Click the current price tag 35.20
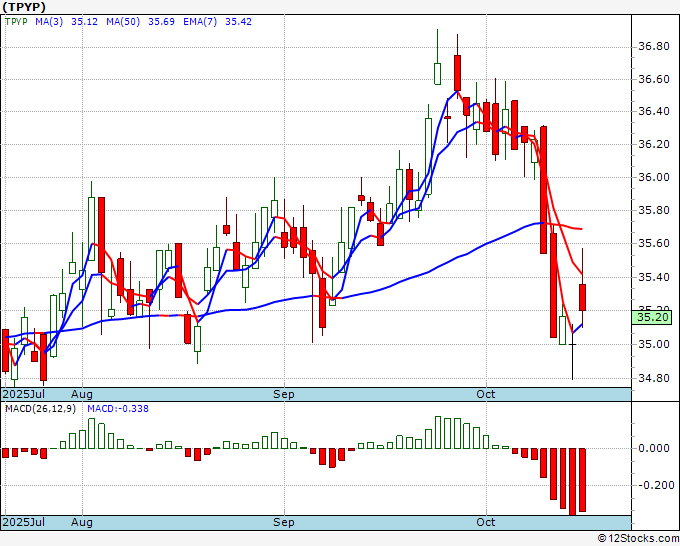The width and height of the screenshot is (680, 546). coord(653,317)
